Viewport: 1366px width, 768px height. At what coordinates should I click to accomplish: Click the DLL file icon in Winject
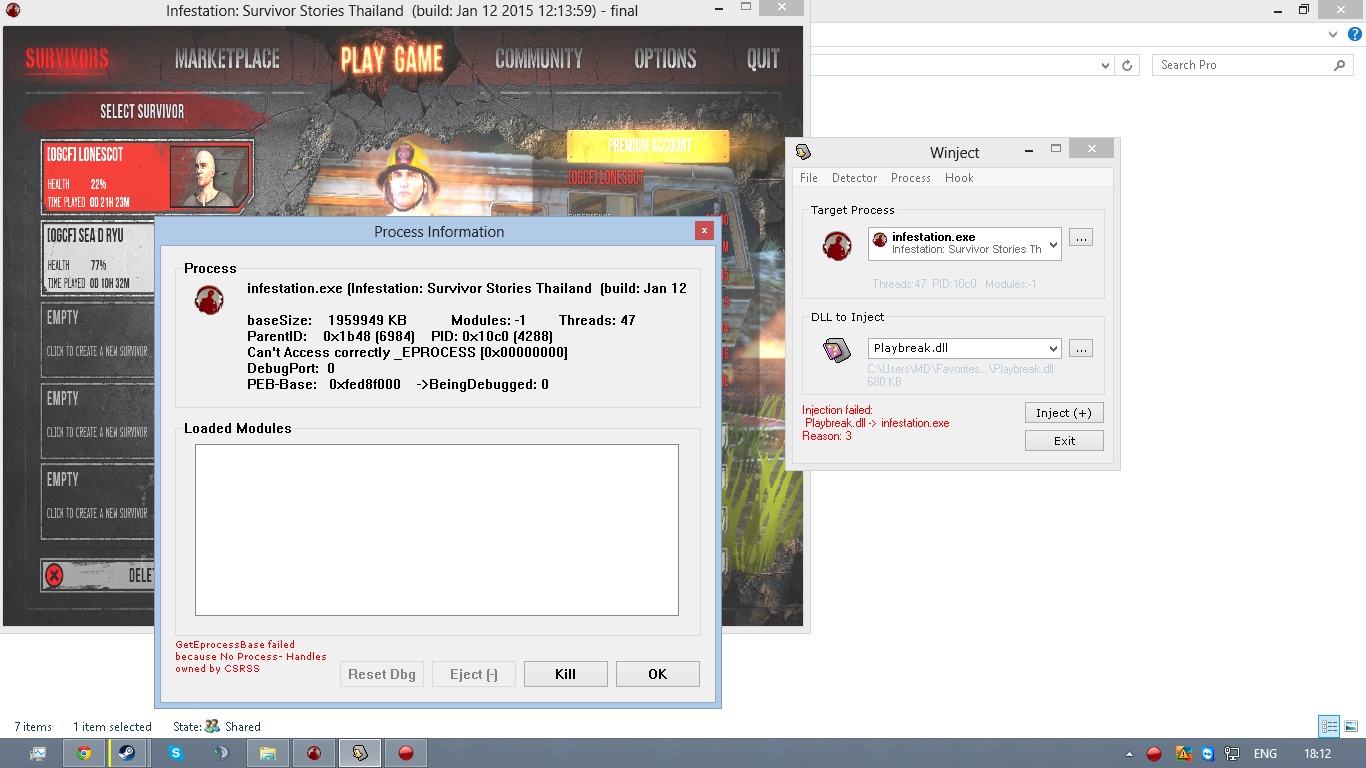[x=836, y=350]
